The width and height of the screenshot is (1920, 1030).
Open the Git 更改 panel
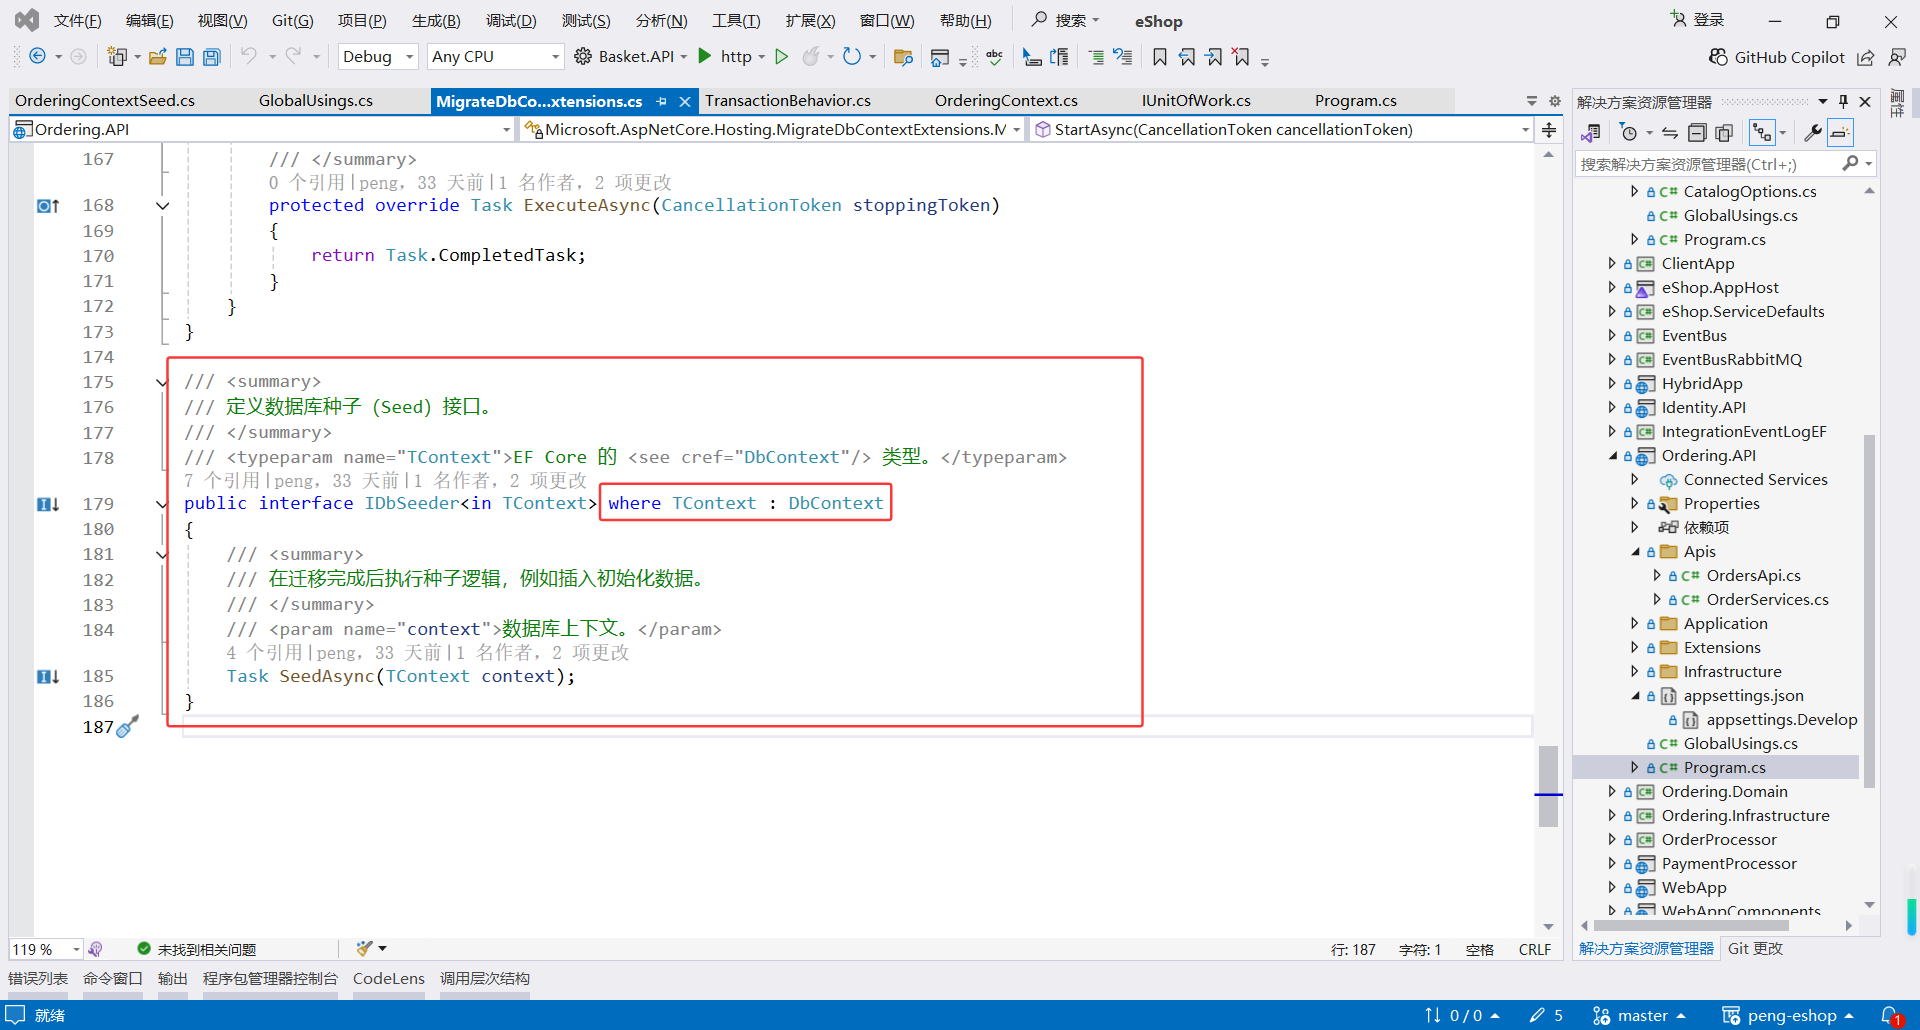coord(1755,948)
